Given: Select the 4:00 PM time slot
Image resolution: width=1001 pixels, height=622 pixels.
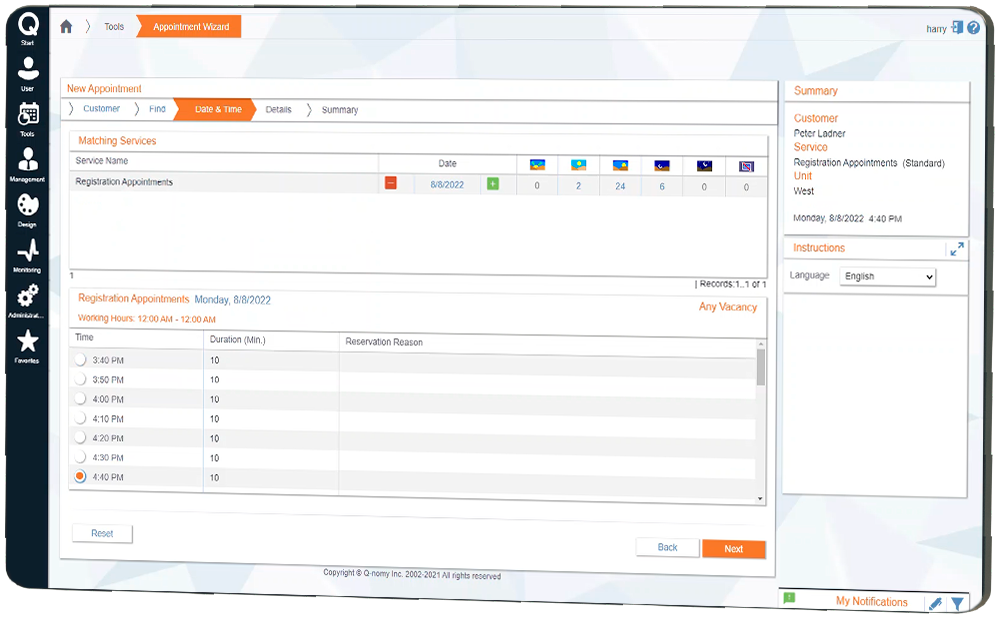Looking at the screenshot, I should coord(80,398).
